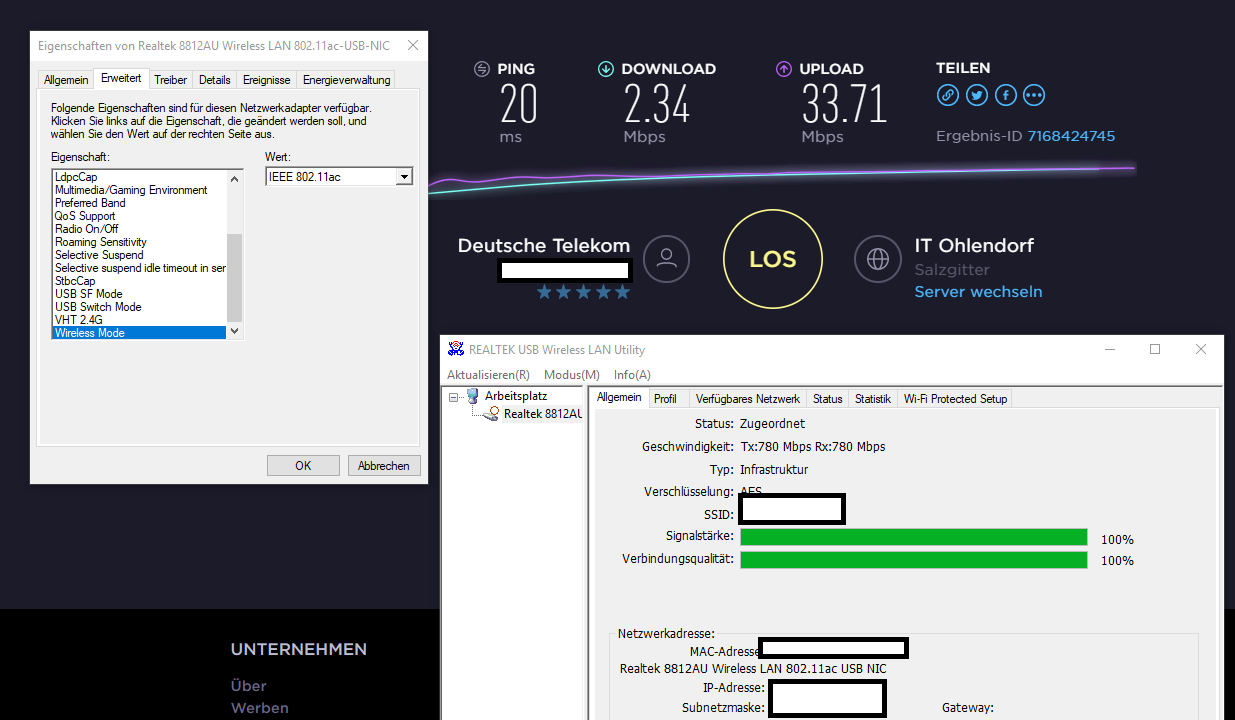1235x720 pixels.
Task: Click the Deutsche Telekom user profile icon
Action: pyautogui.click(x=667, y=260)
